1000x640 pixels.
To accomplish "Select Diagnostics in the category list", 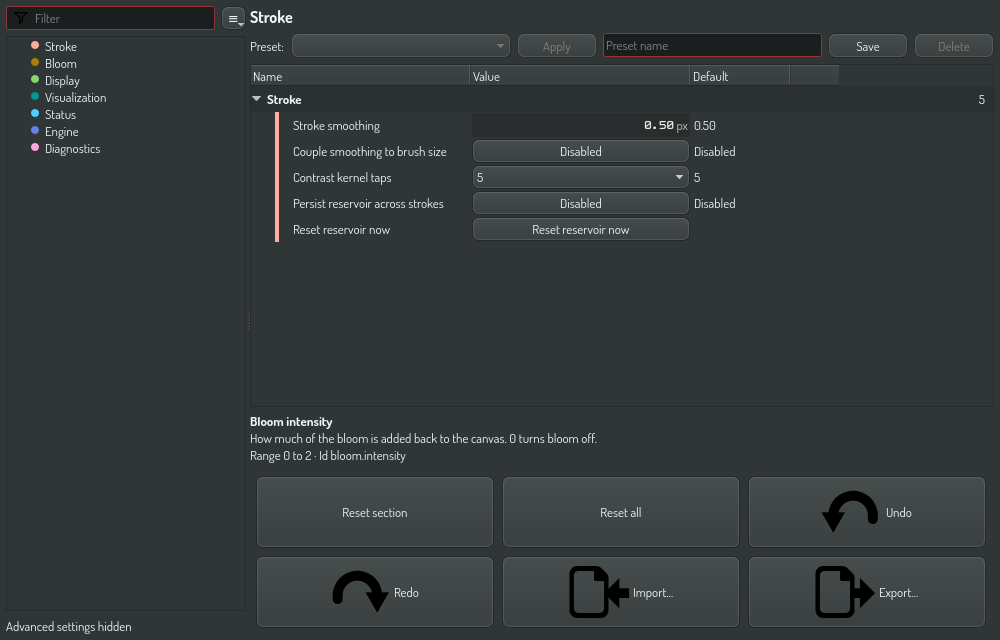I will pos(72,149).
